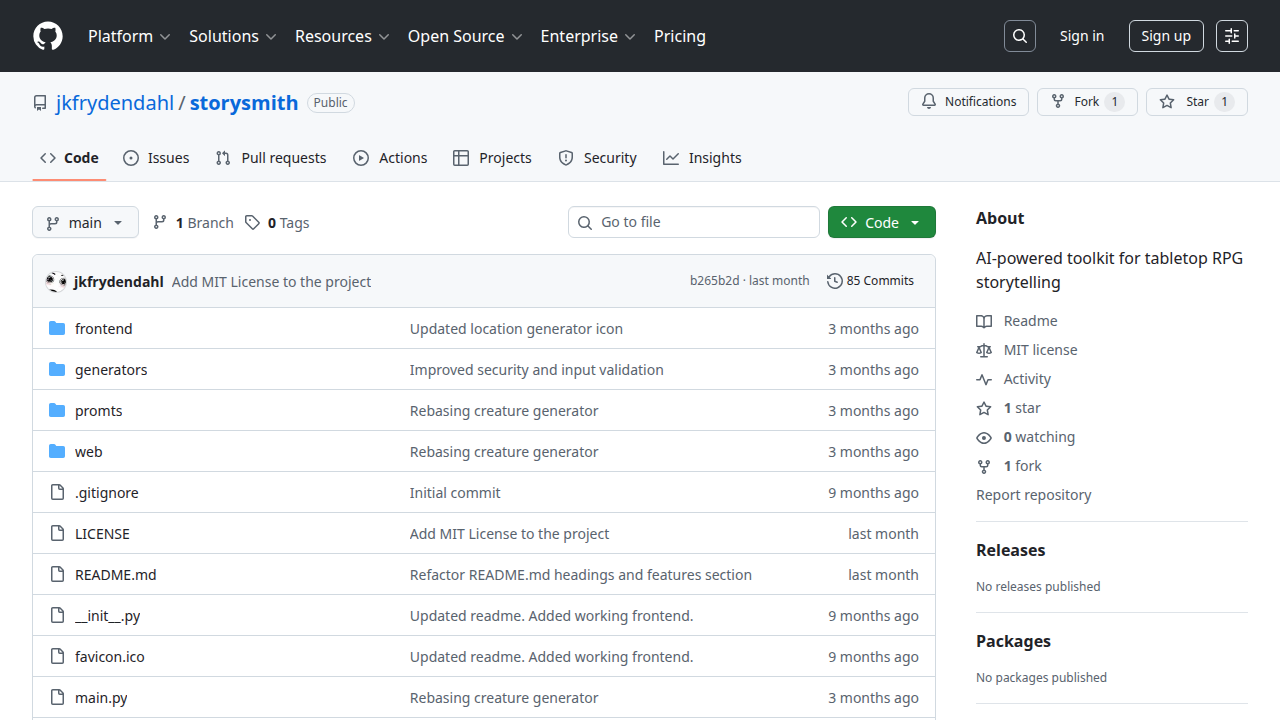Click the branch icon beside 1 Branch

click(160, 223)
